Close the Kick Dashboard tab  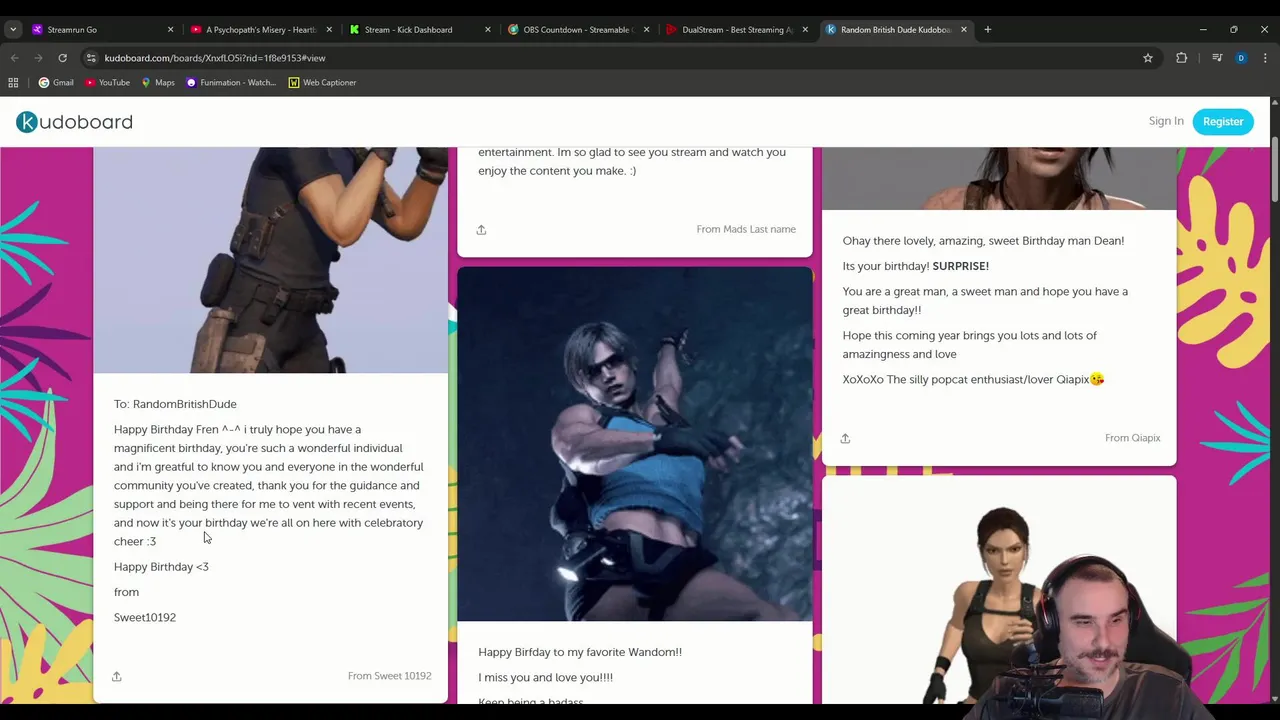pyautogui.click(x=488, y=30)
